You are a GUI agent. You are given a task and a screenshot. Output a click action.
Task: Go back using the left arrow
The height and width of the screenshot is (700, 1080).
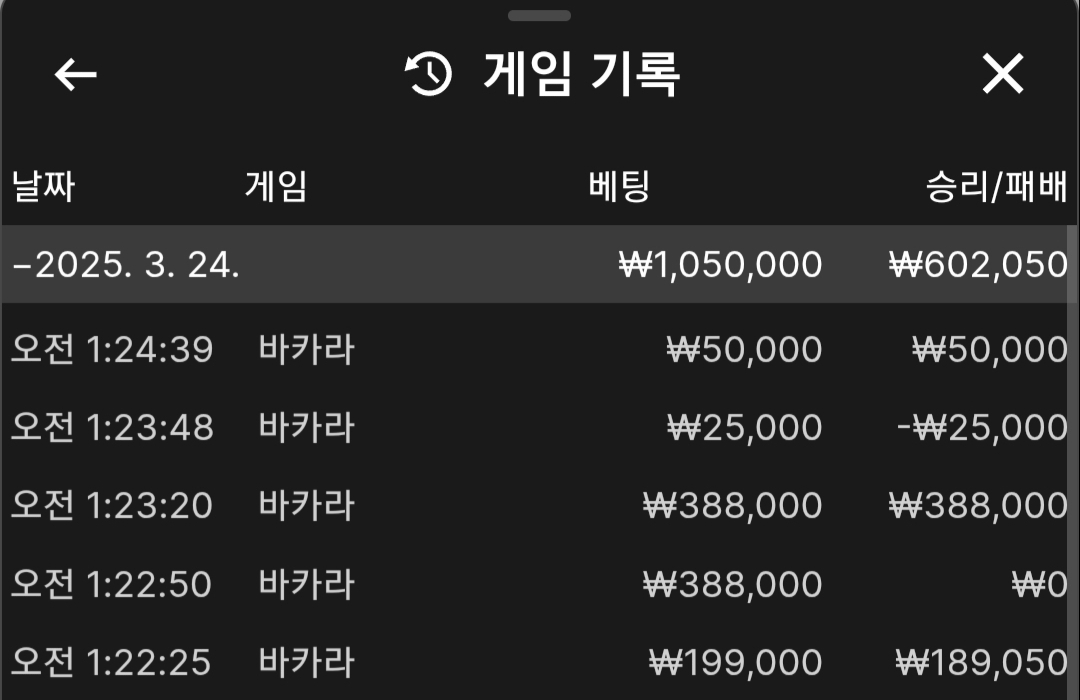[x=75, y=74]
